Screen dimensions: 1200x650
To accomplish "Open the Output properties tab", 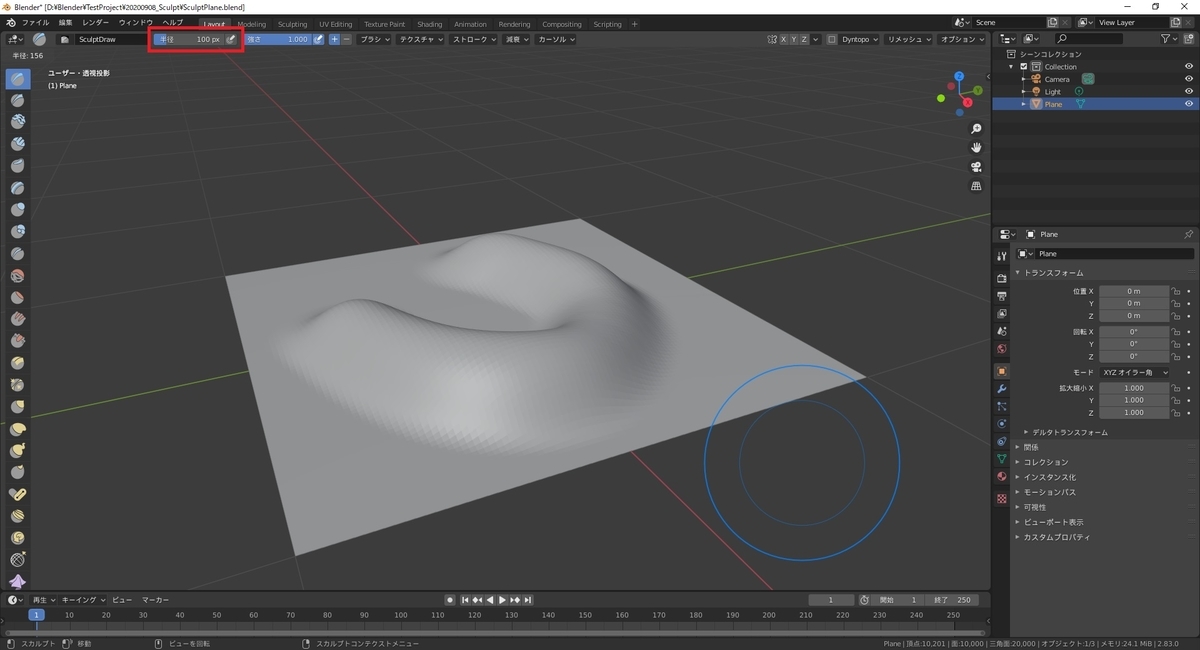I will pos(1002,296).
